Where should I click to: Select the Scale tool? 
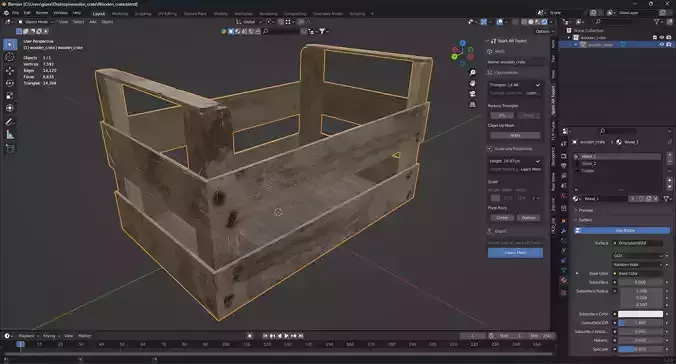10,95
